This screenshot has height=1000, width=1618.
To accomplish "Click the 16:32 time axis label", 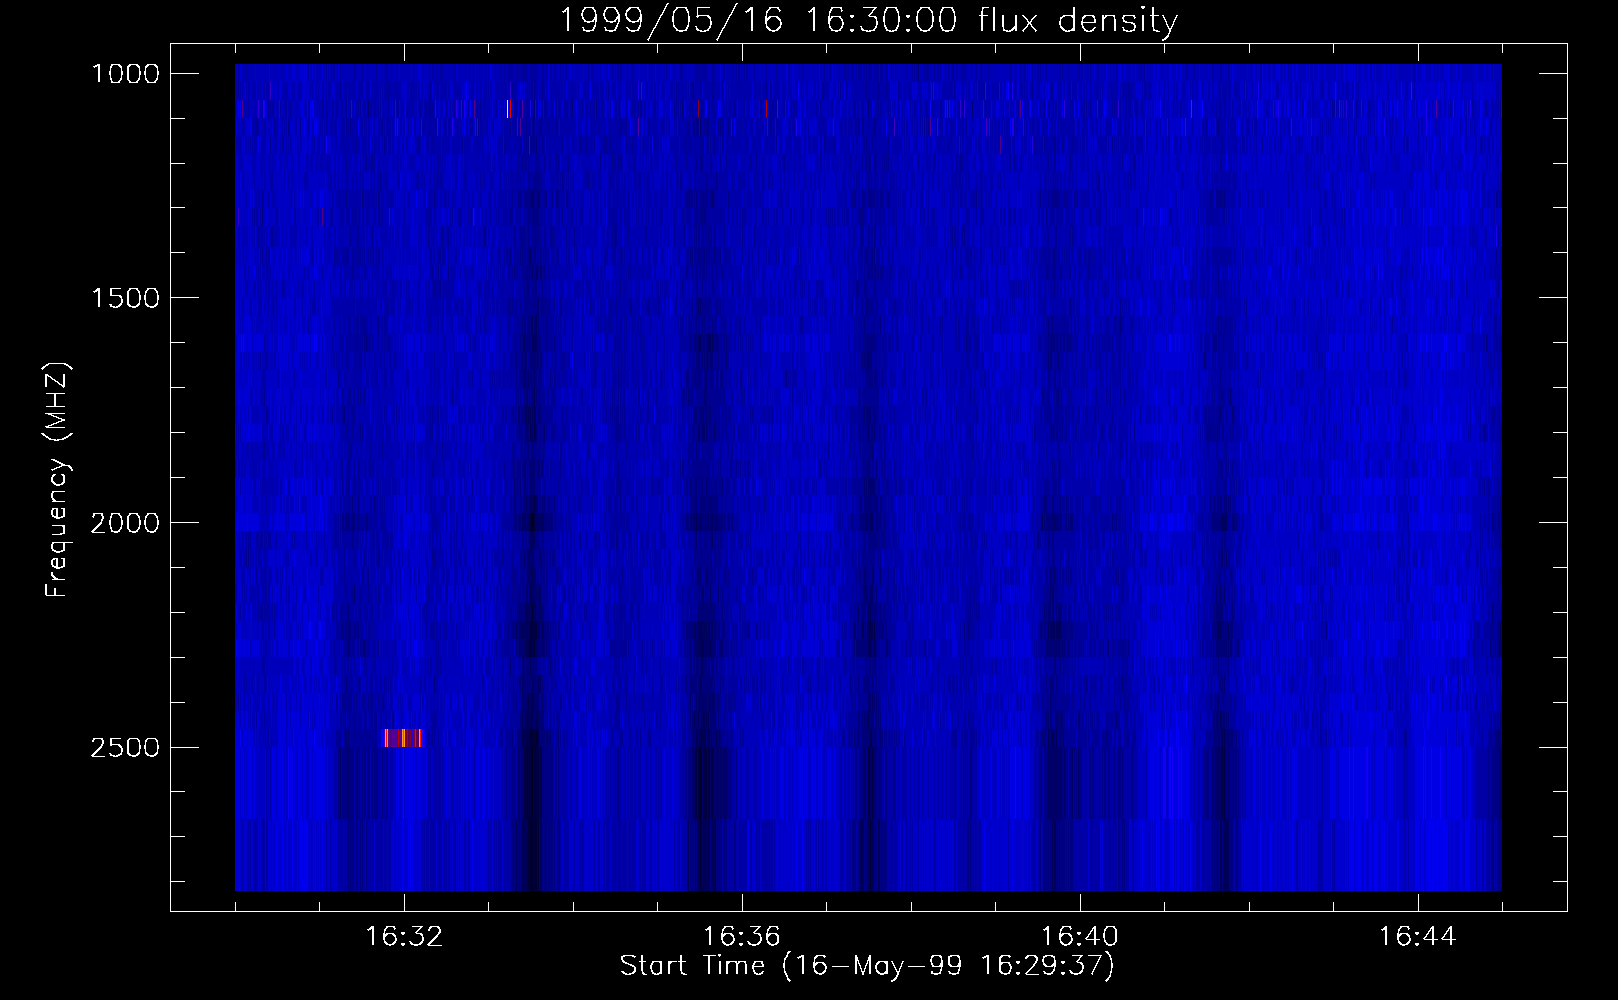I will pyautogui.click(x=404, y=937).
